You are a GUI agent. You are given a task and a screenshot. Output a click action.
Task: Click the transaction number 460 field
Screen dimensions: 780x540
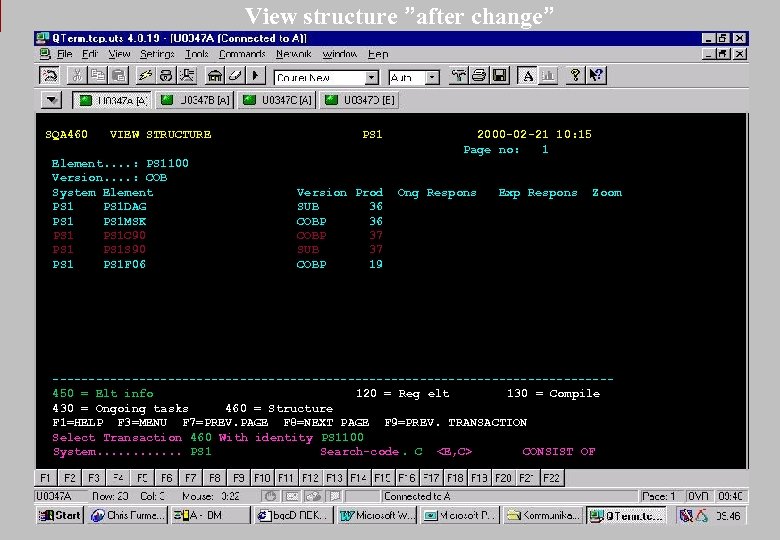201,438
